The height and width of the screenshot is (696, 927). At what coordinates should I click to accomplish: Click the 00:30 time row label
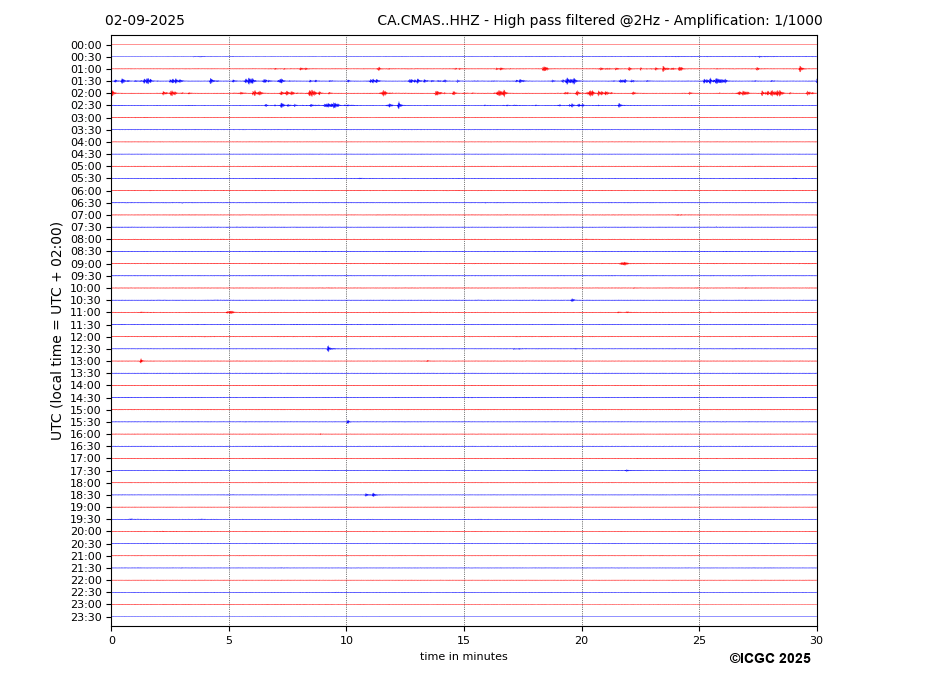pyautogui.click(x=86, y=57)
